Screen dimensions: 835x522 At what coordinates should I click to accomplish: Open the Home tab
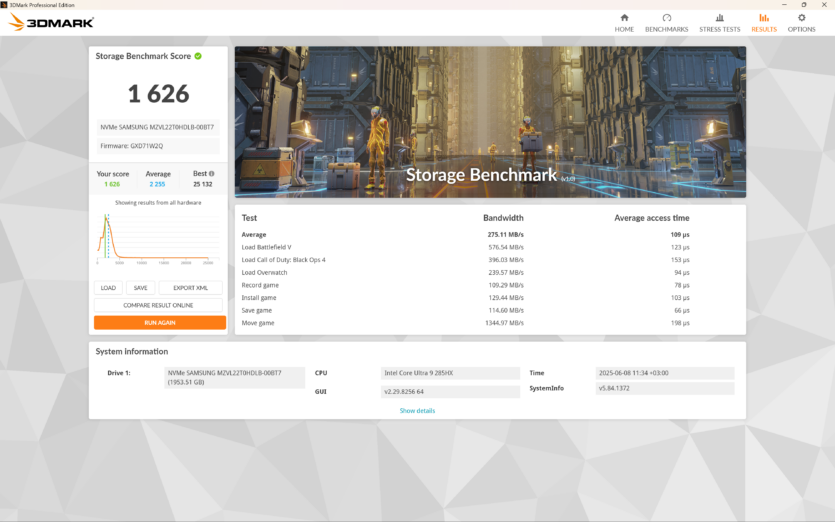(x=624, y=23)
